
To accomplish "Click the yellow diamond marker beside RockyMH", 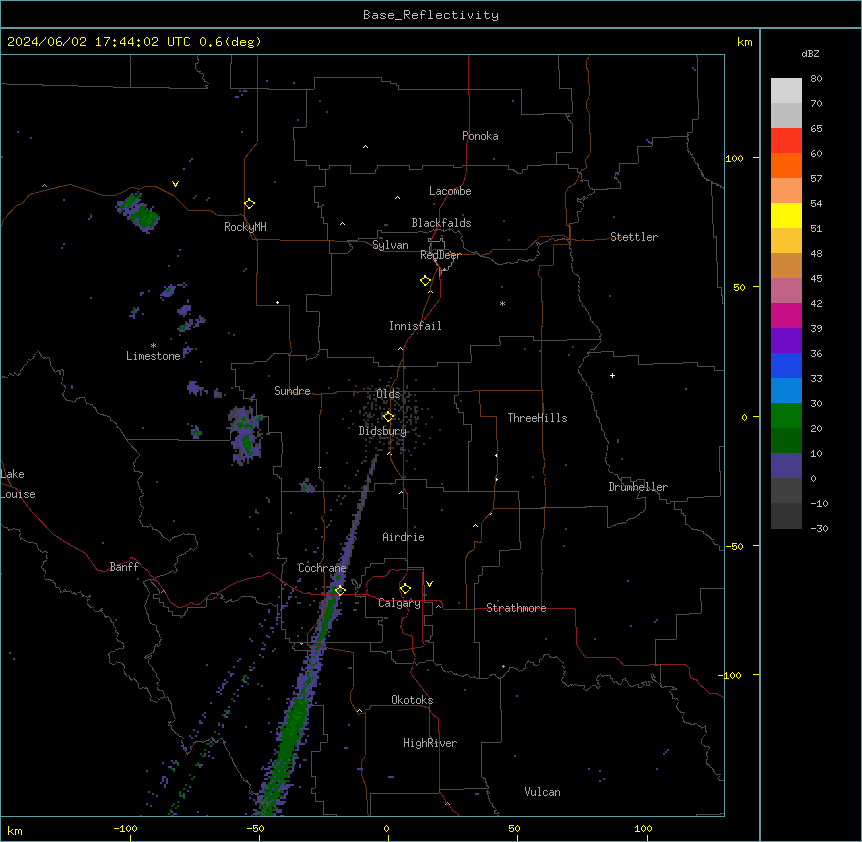I will point(250,204).
